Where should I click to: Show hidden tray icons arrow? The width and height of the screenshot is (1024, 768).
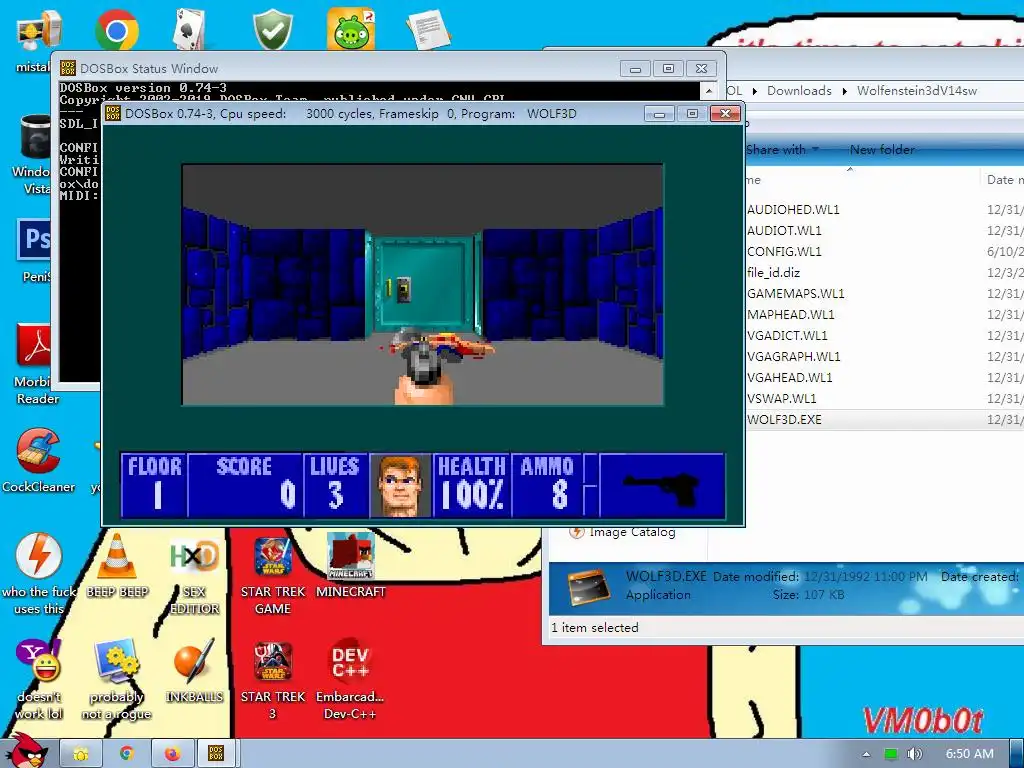[867, 754]
